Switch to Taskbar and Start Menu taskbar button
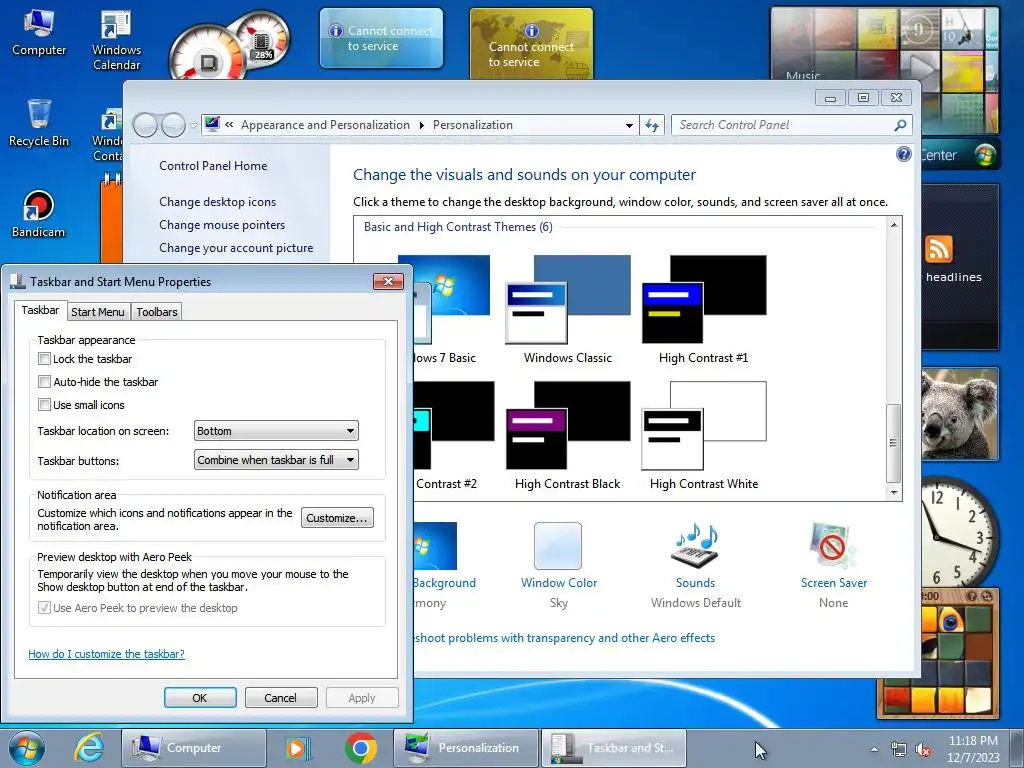 point(614,748)
